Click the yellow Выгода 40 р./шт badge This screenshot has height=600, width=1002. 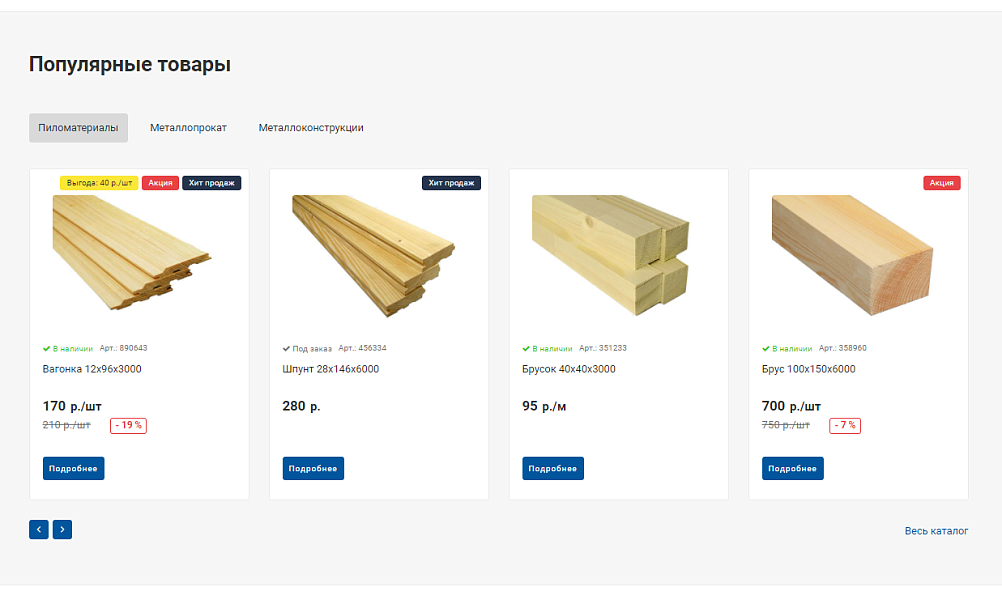[99, 183]
